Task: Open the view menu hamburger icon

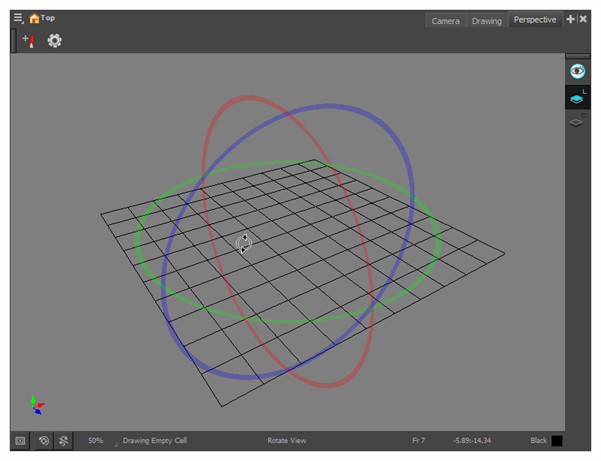Action: [x=18, y=18]
